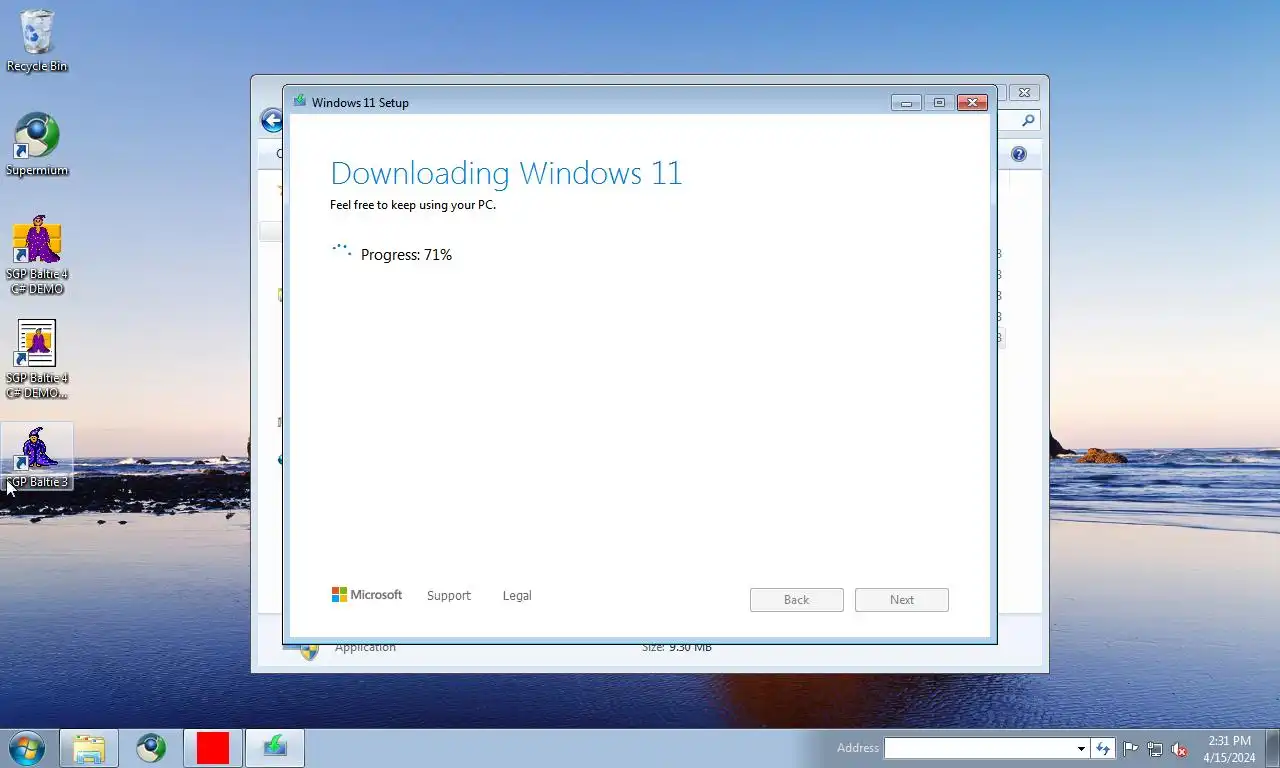
Task: Select the SGP Baltie 4 C# DEMO... document shortcut
Action: pyautogui.click(x=37, y=358)
